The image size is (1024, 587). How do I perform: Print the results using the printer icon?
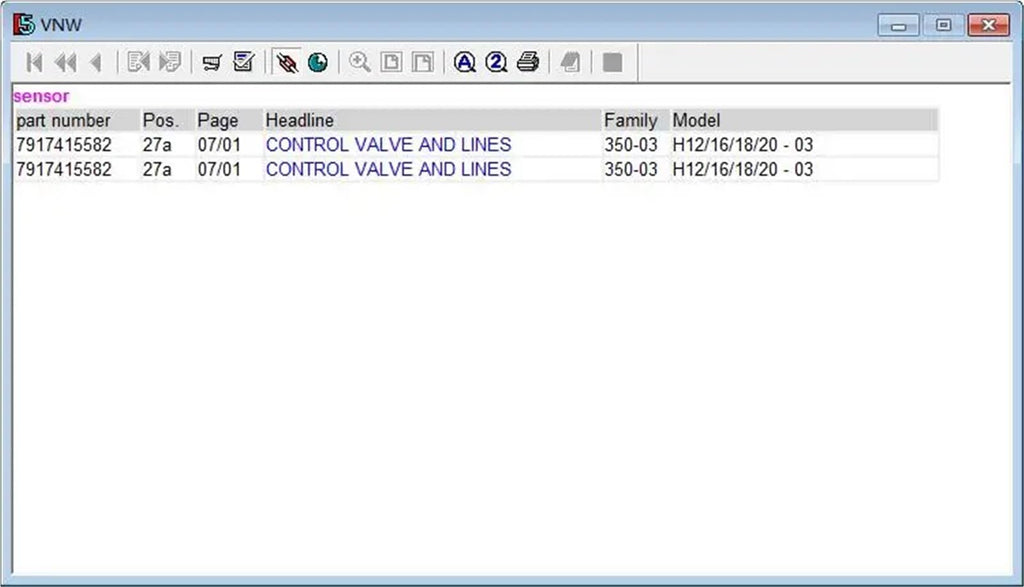tap(528, 63)
